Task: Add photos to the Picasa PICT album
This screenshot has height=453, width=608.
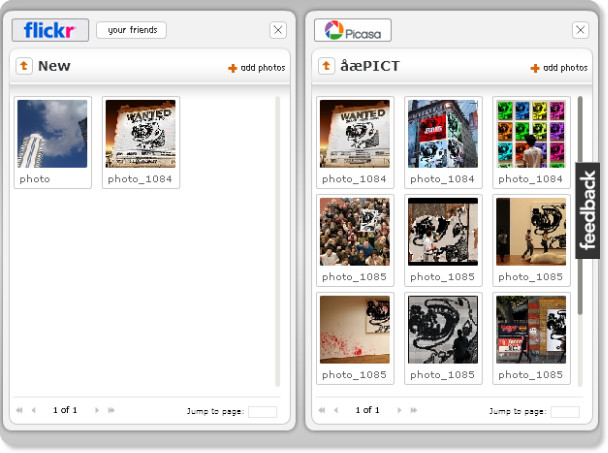Action: tap(559, 68)
